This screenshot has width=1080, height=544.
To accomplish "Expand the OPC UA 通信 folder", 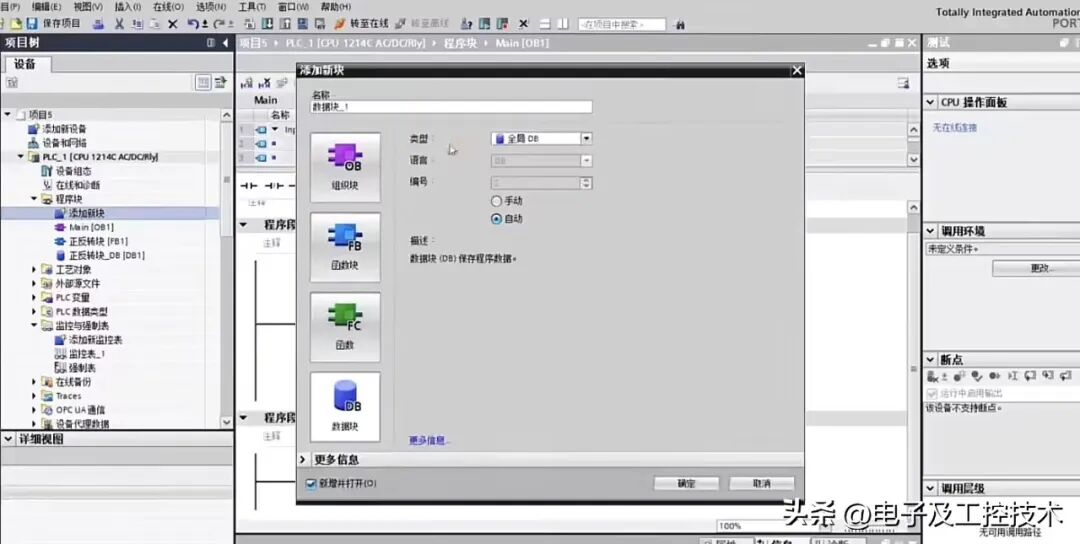I will (34, 410).
